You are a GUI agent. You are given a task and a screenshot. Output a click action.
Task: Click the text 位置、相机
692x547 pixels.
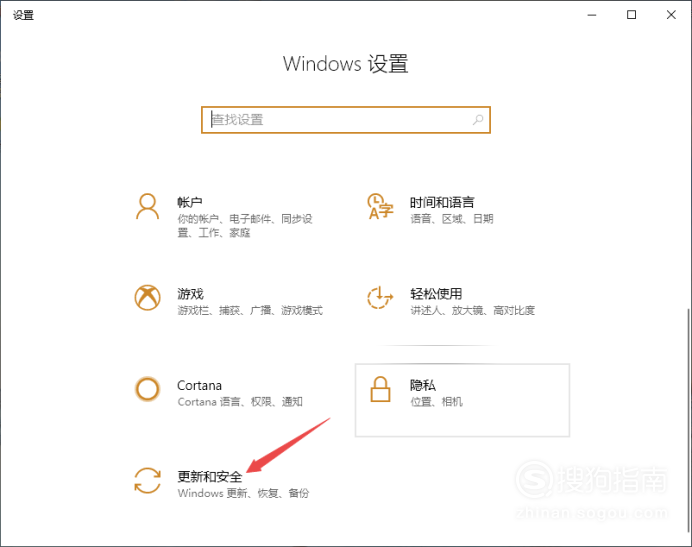436,402
